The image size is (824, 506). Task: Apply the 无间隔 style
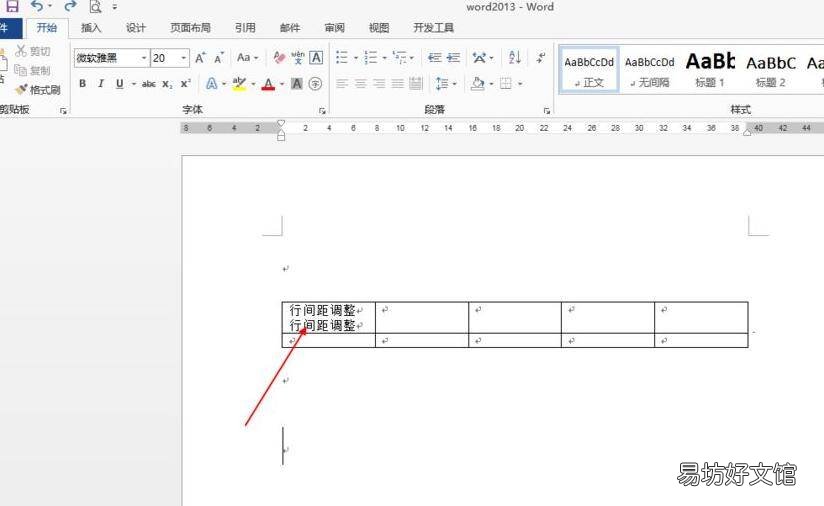click(x=650, y=70)
